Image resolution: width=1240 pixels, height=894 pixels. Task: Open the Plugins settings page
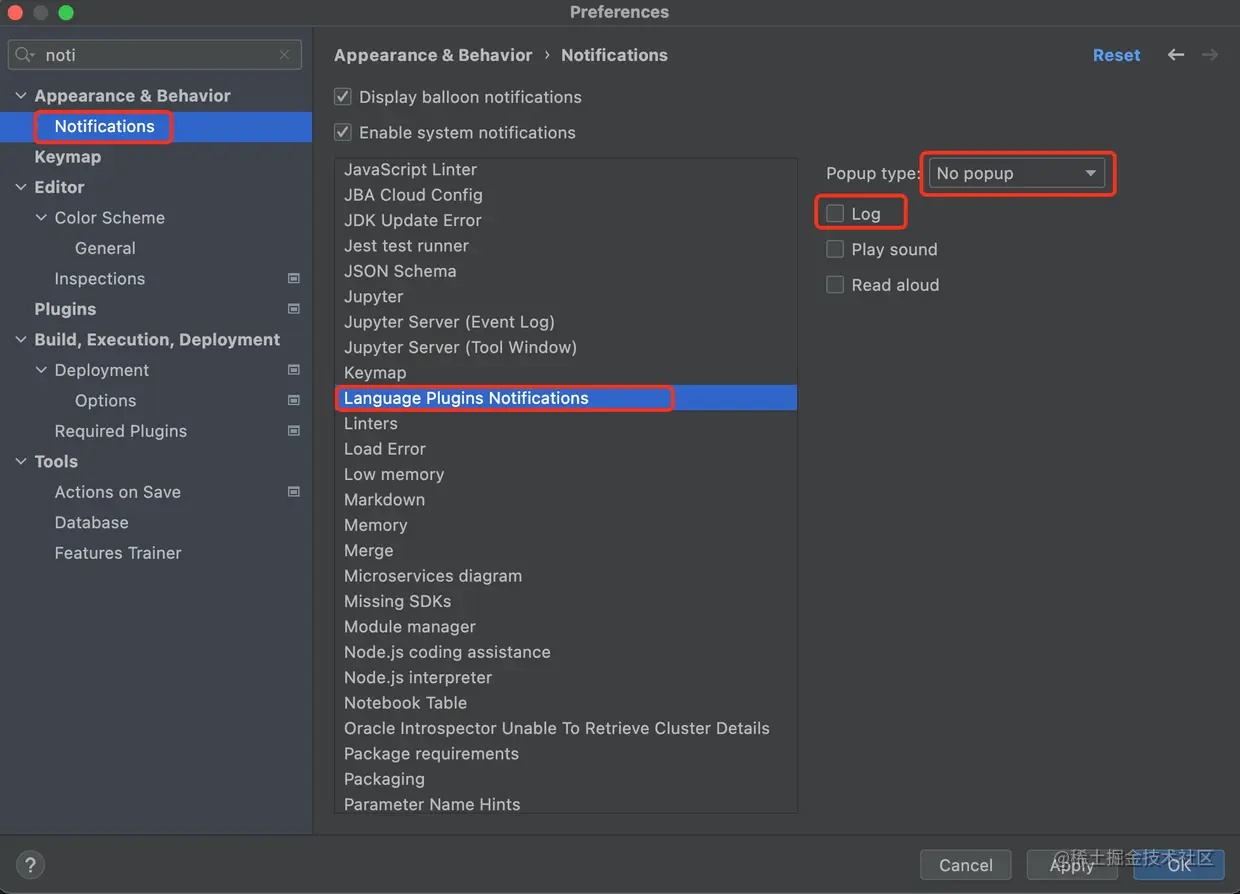coord(65,309)
